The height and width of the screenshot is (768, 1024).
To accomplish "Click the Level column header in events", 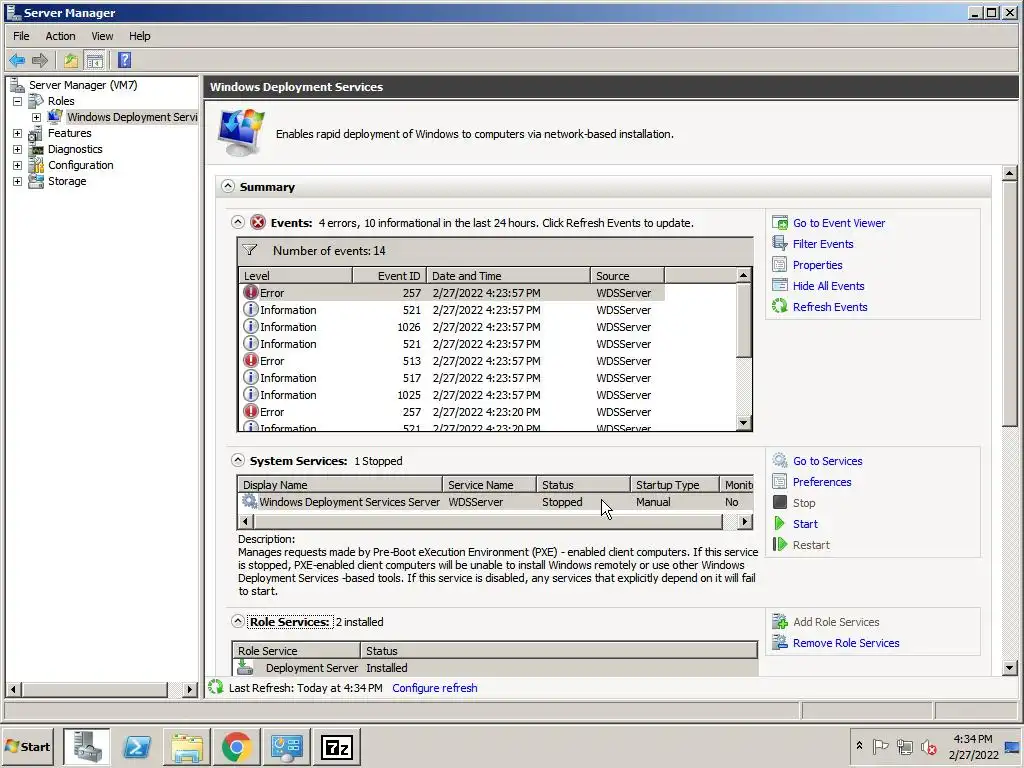I will (296, 276).
